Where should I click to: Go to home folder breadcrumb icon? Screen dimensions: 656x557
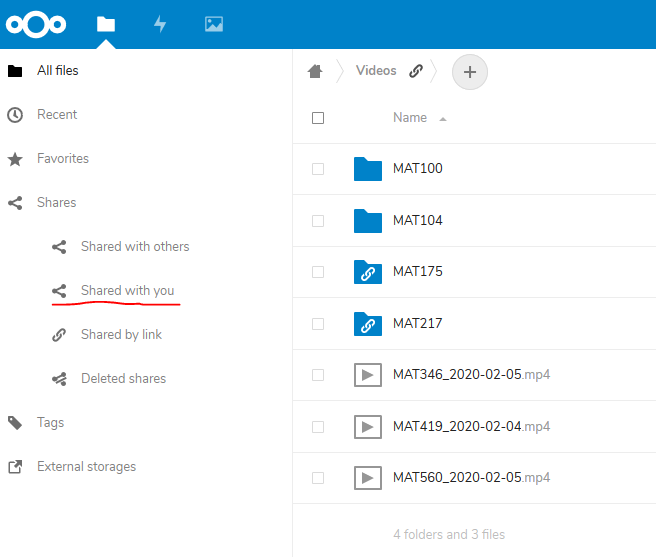point(316,71)
